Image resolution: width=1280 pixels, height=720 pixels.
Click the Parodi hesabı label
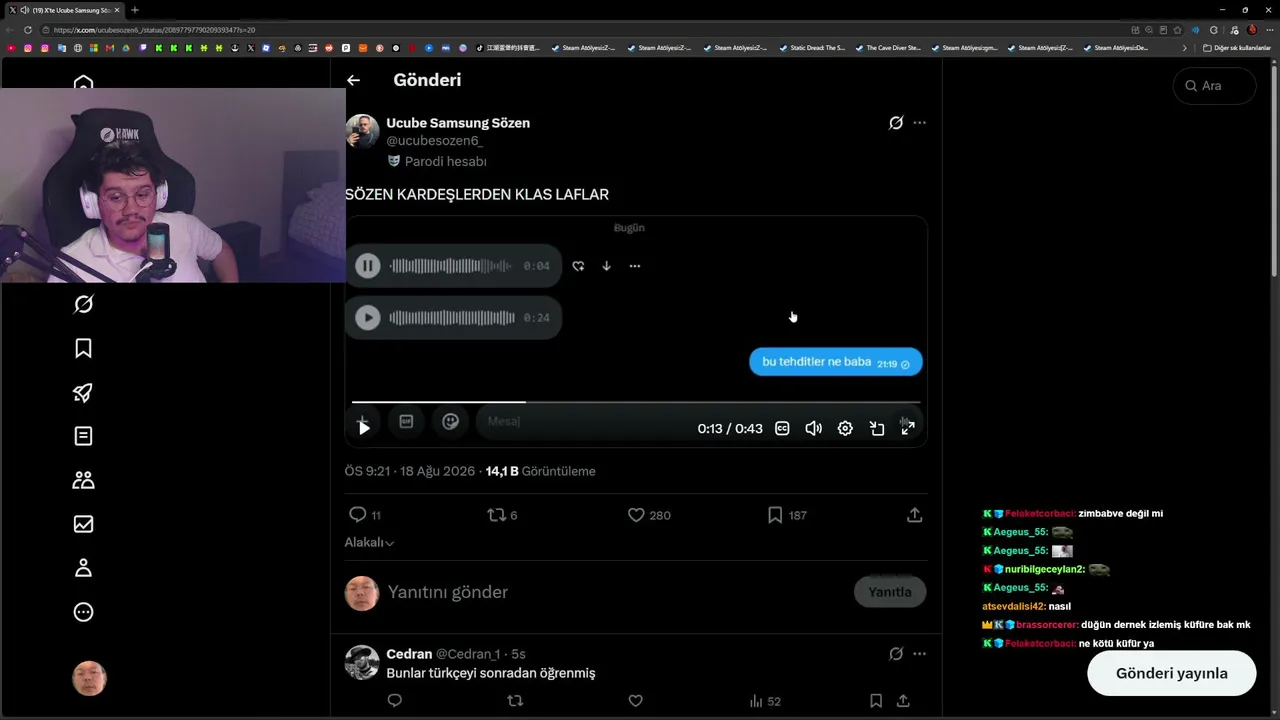point(437,161)
